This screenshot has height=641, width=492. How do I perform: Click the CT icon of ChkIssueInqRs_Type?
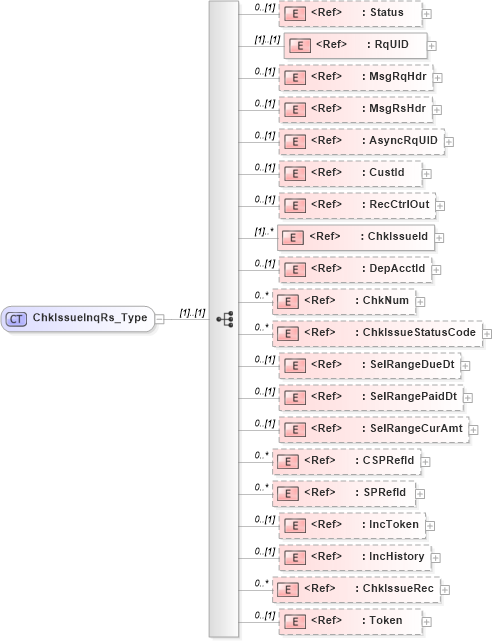[16, 319]
